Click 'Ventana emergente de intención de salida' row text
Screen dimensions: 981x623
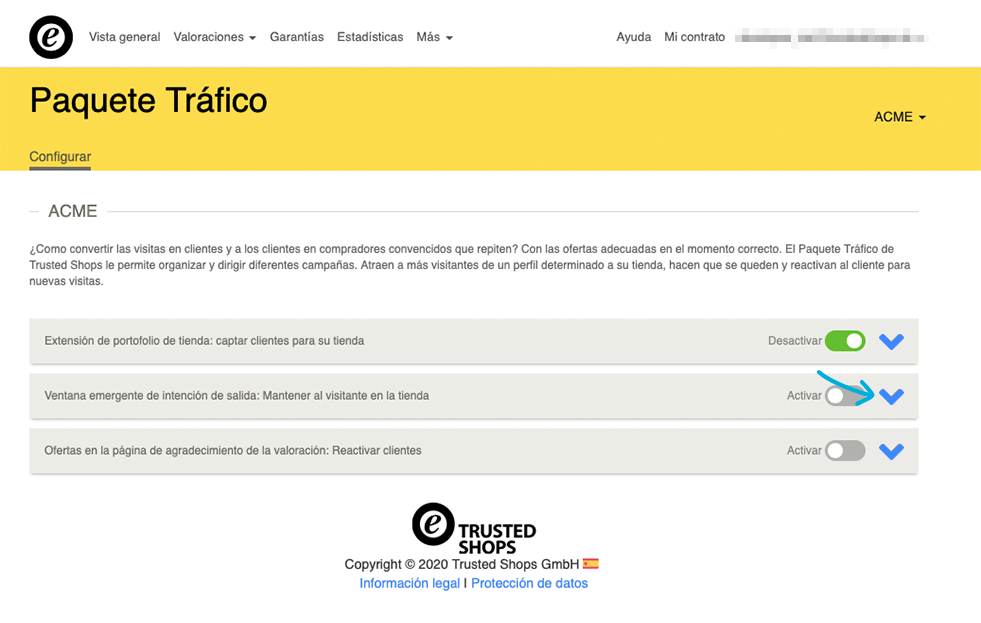click(236, 396)
